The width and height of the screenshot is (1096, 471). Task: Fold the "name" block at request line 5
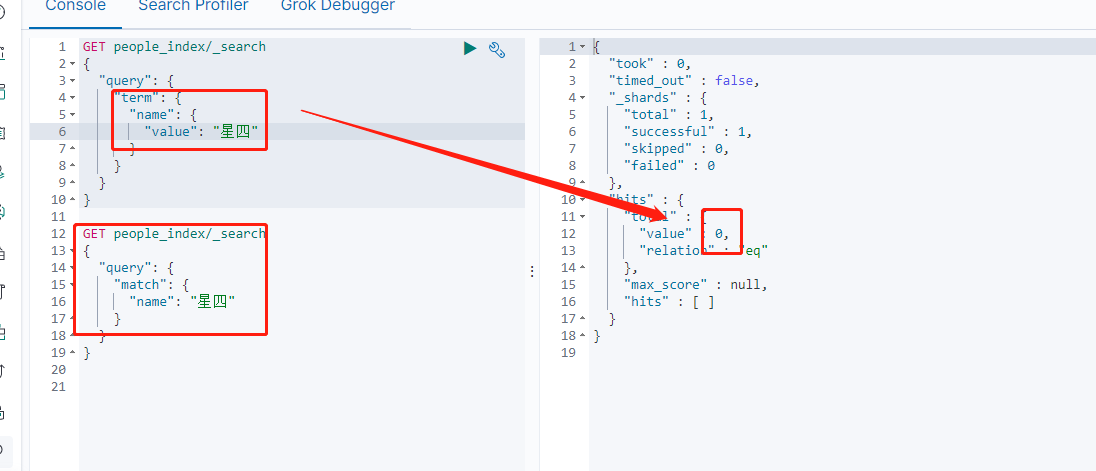click(x=72, y=115)
